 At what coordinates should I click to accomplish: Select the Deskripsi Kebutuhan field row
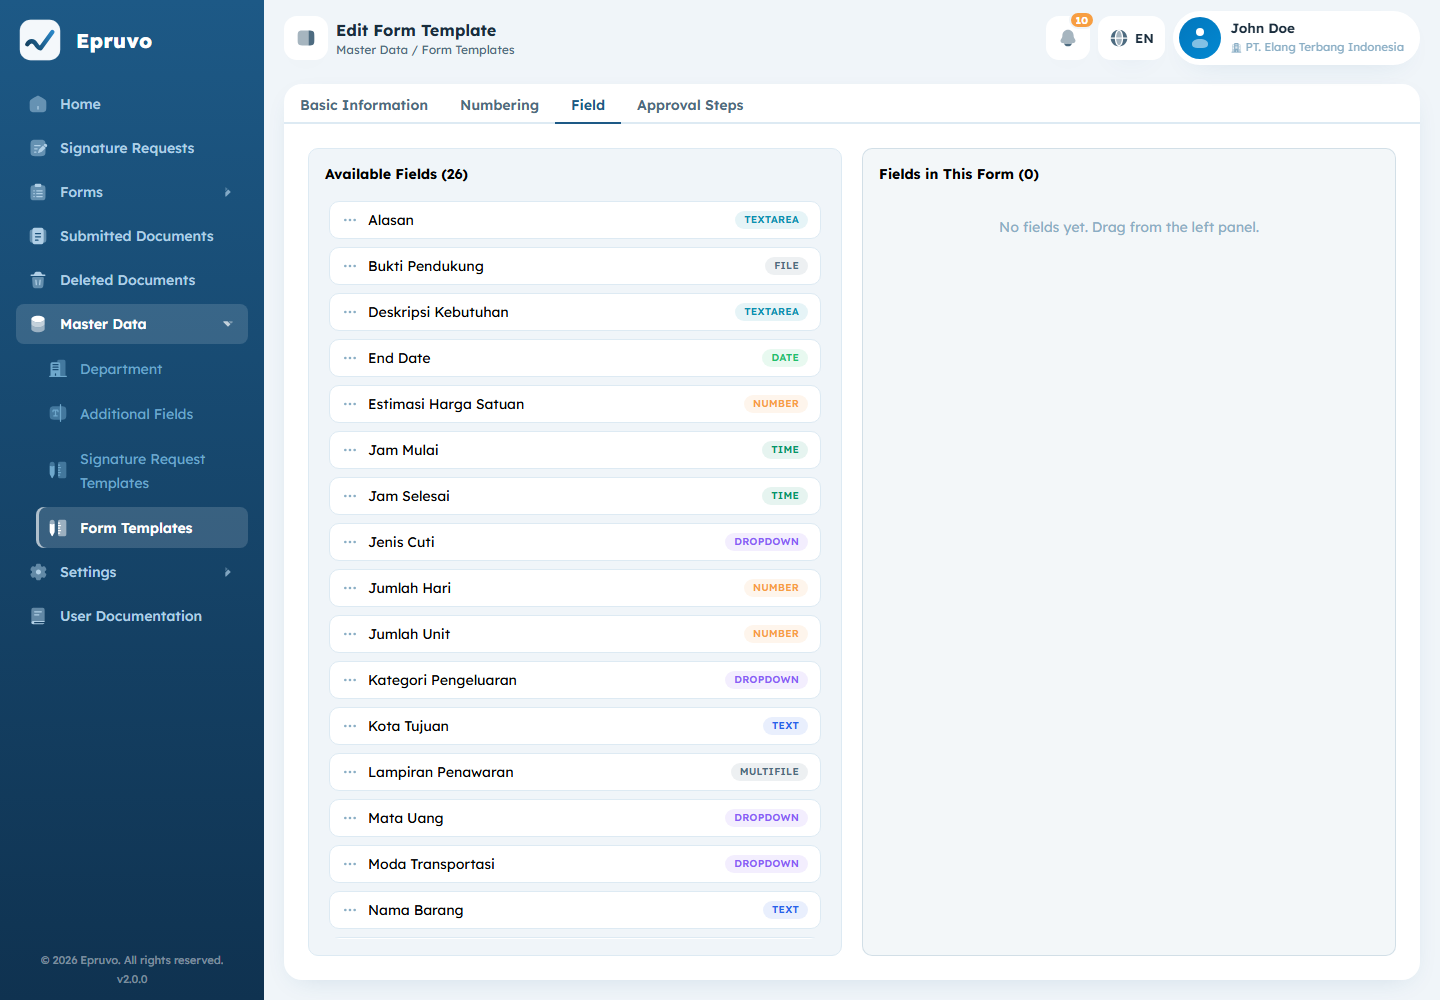click(x=575, y=312)
